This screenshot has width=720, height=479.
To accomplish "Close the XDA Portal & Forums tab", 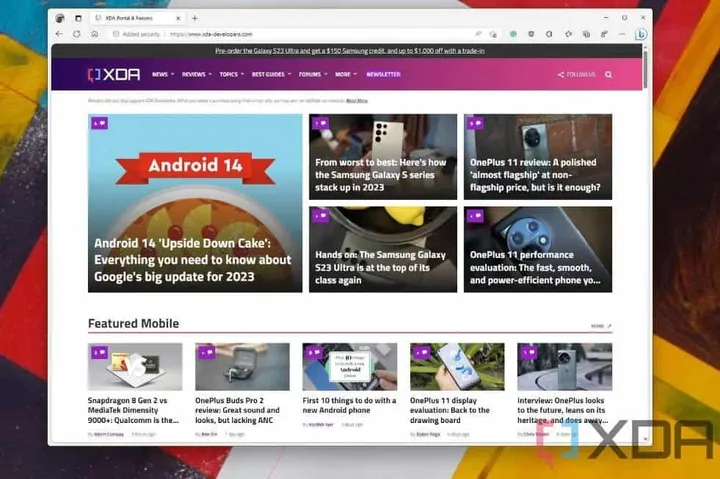I will [x=178, y=18].
